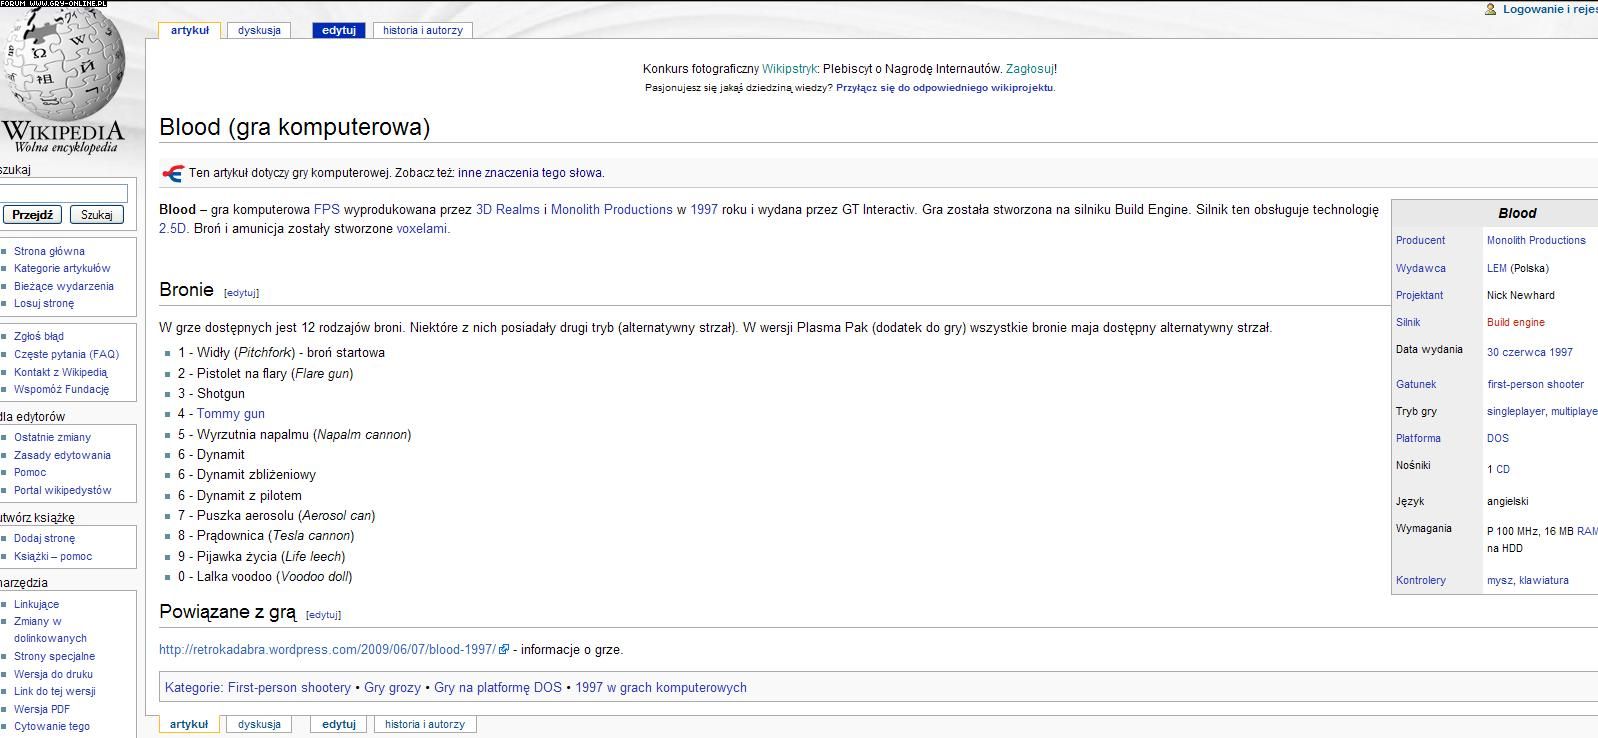Open the Wersja PDF sidebar link
The height and width of the screenshot is (738, 1598).
pos(42,709)
